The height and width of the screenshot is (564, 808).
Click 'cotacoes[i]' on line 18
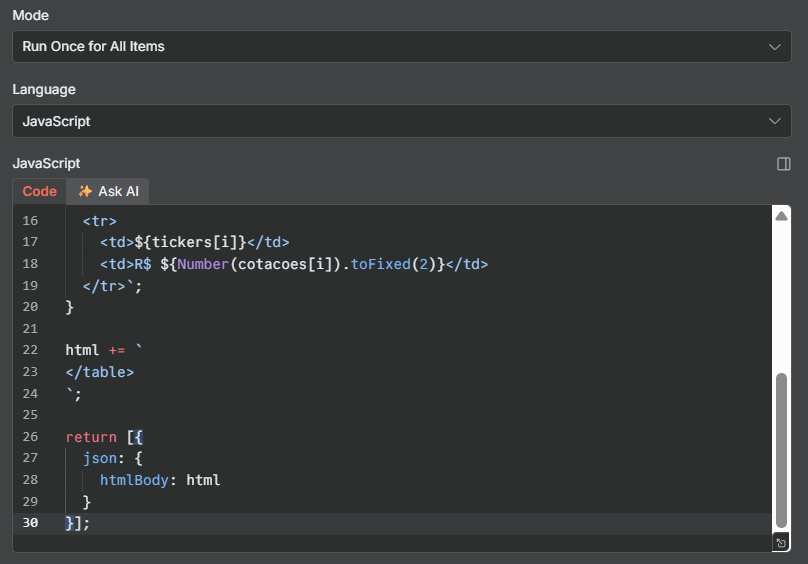pos(285,264)
